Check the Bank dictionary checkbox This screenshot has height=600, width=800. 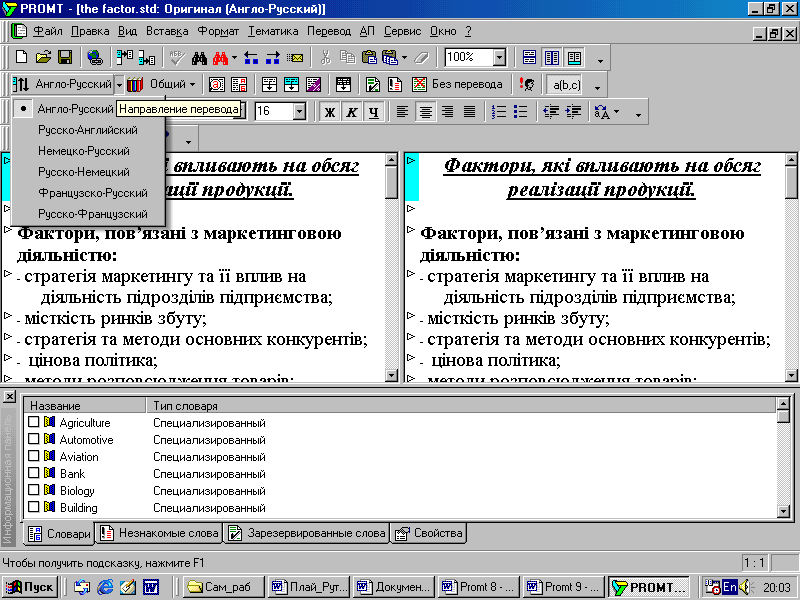click(34, 473)
